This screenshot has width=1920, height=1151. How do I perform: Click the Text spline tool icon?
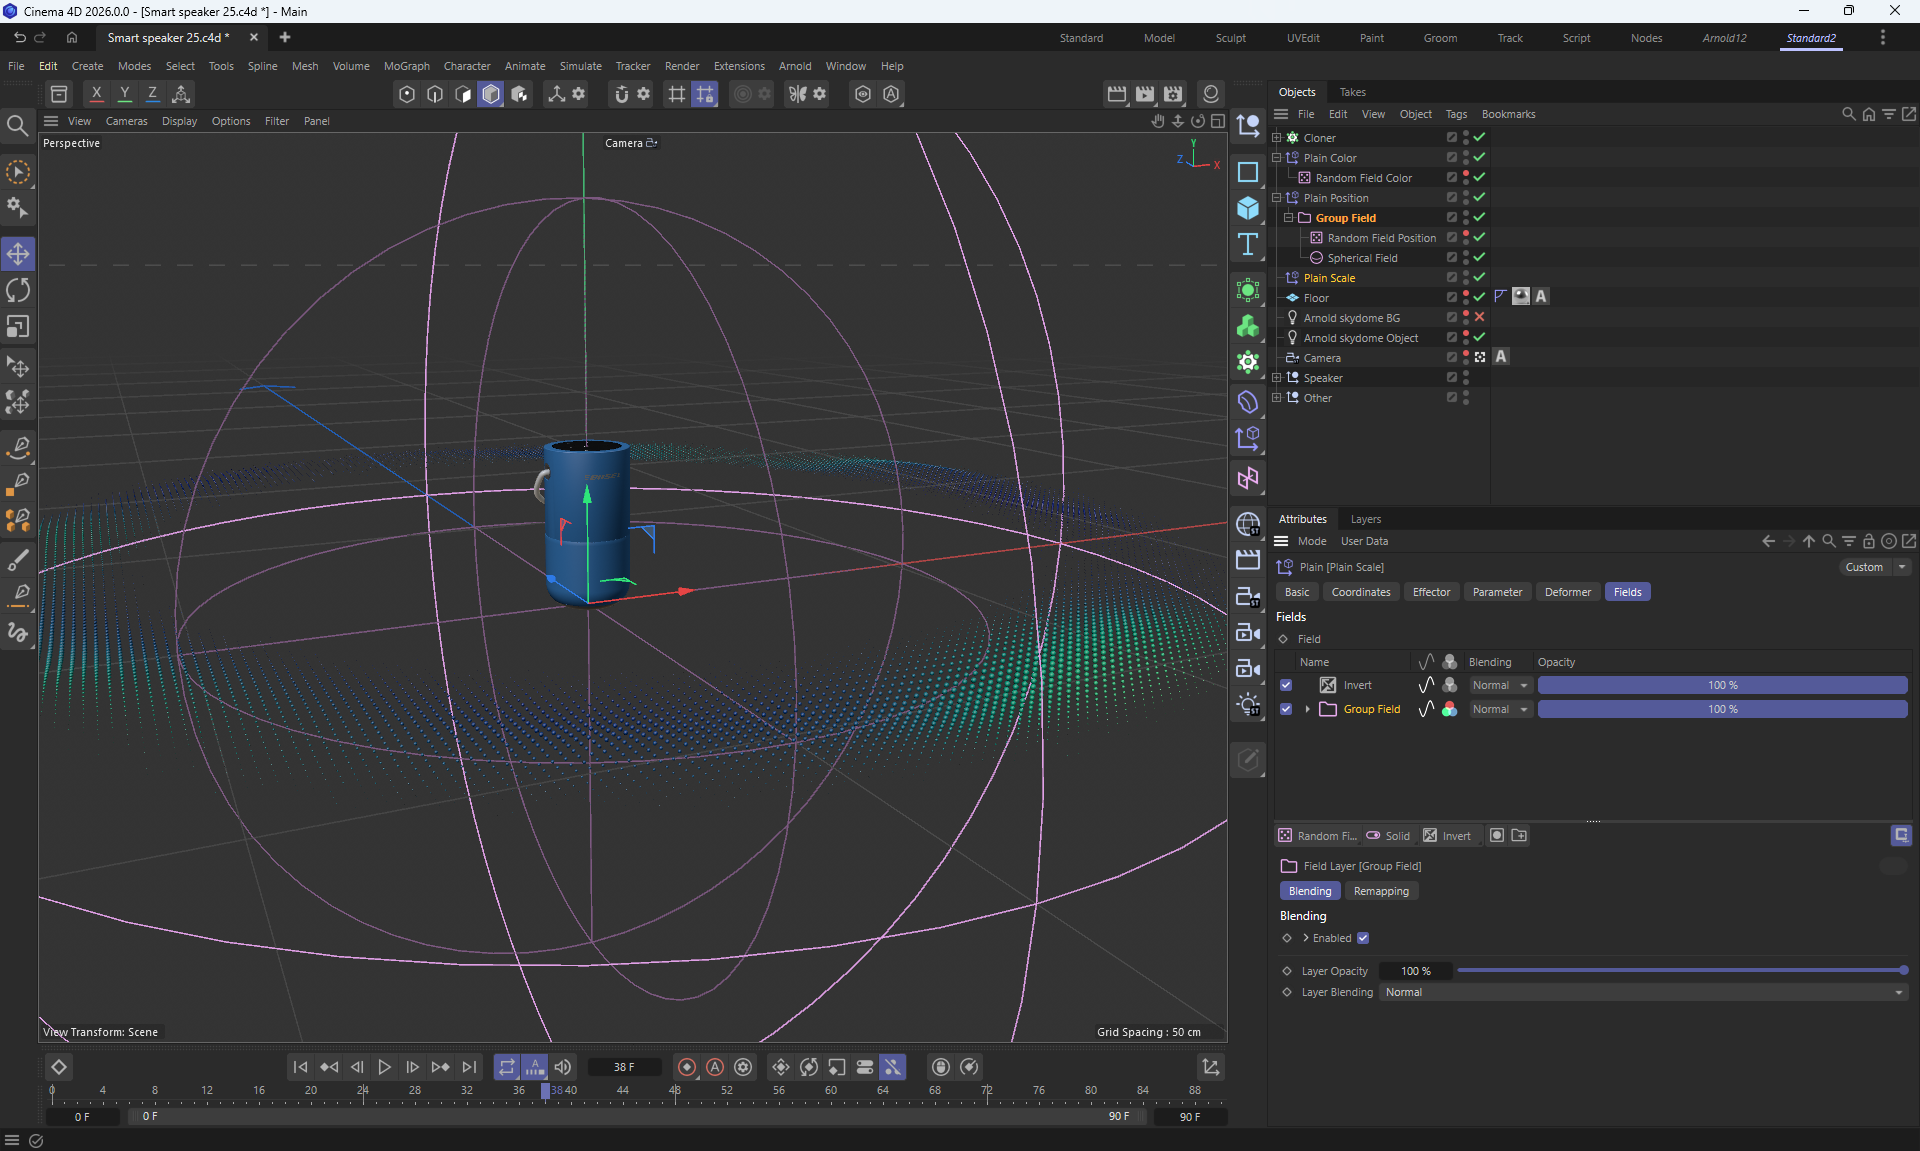coord(1247,245)
